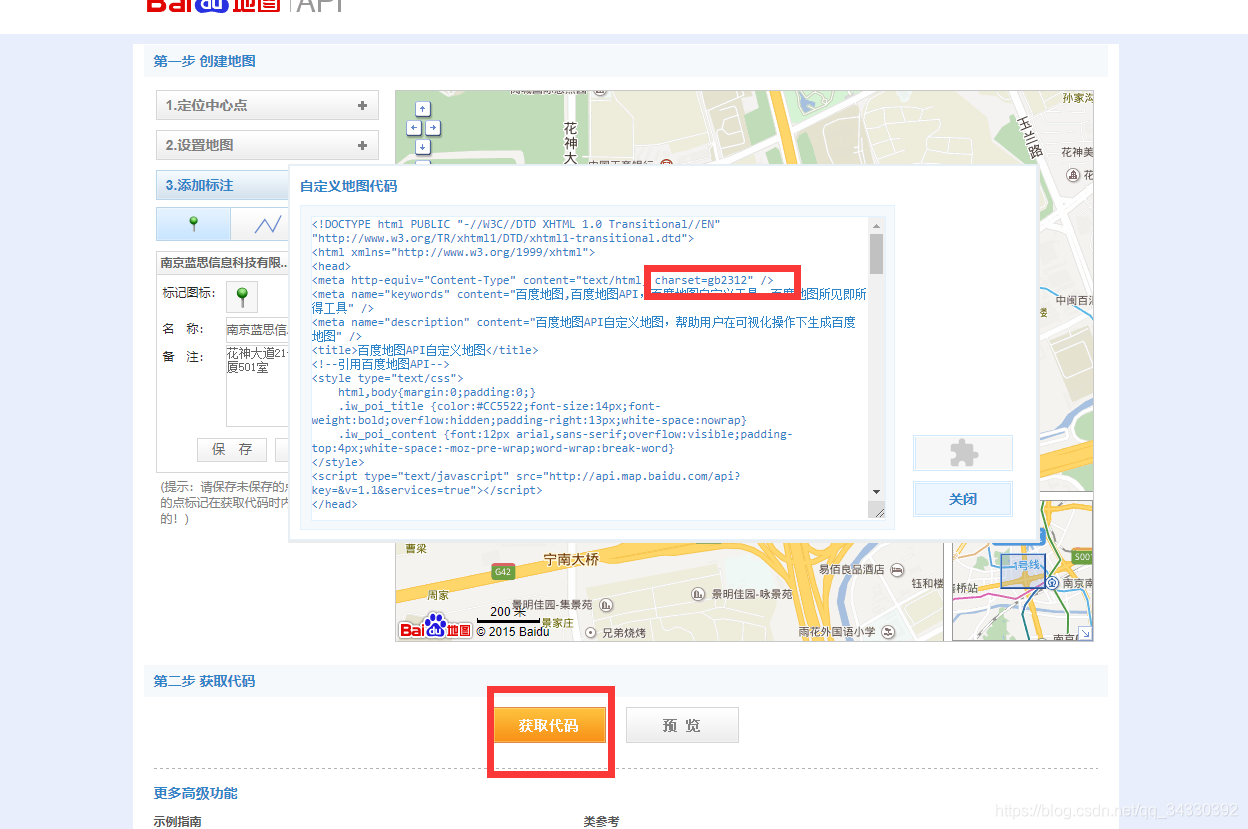The image size is (1248, 829).
Task: Click the 预览 preview button
Action: (682, 725)
